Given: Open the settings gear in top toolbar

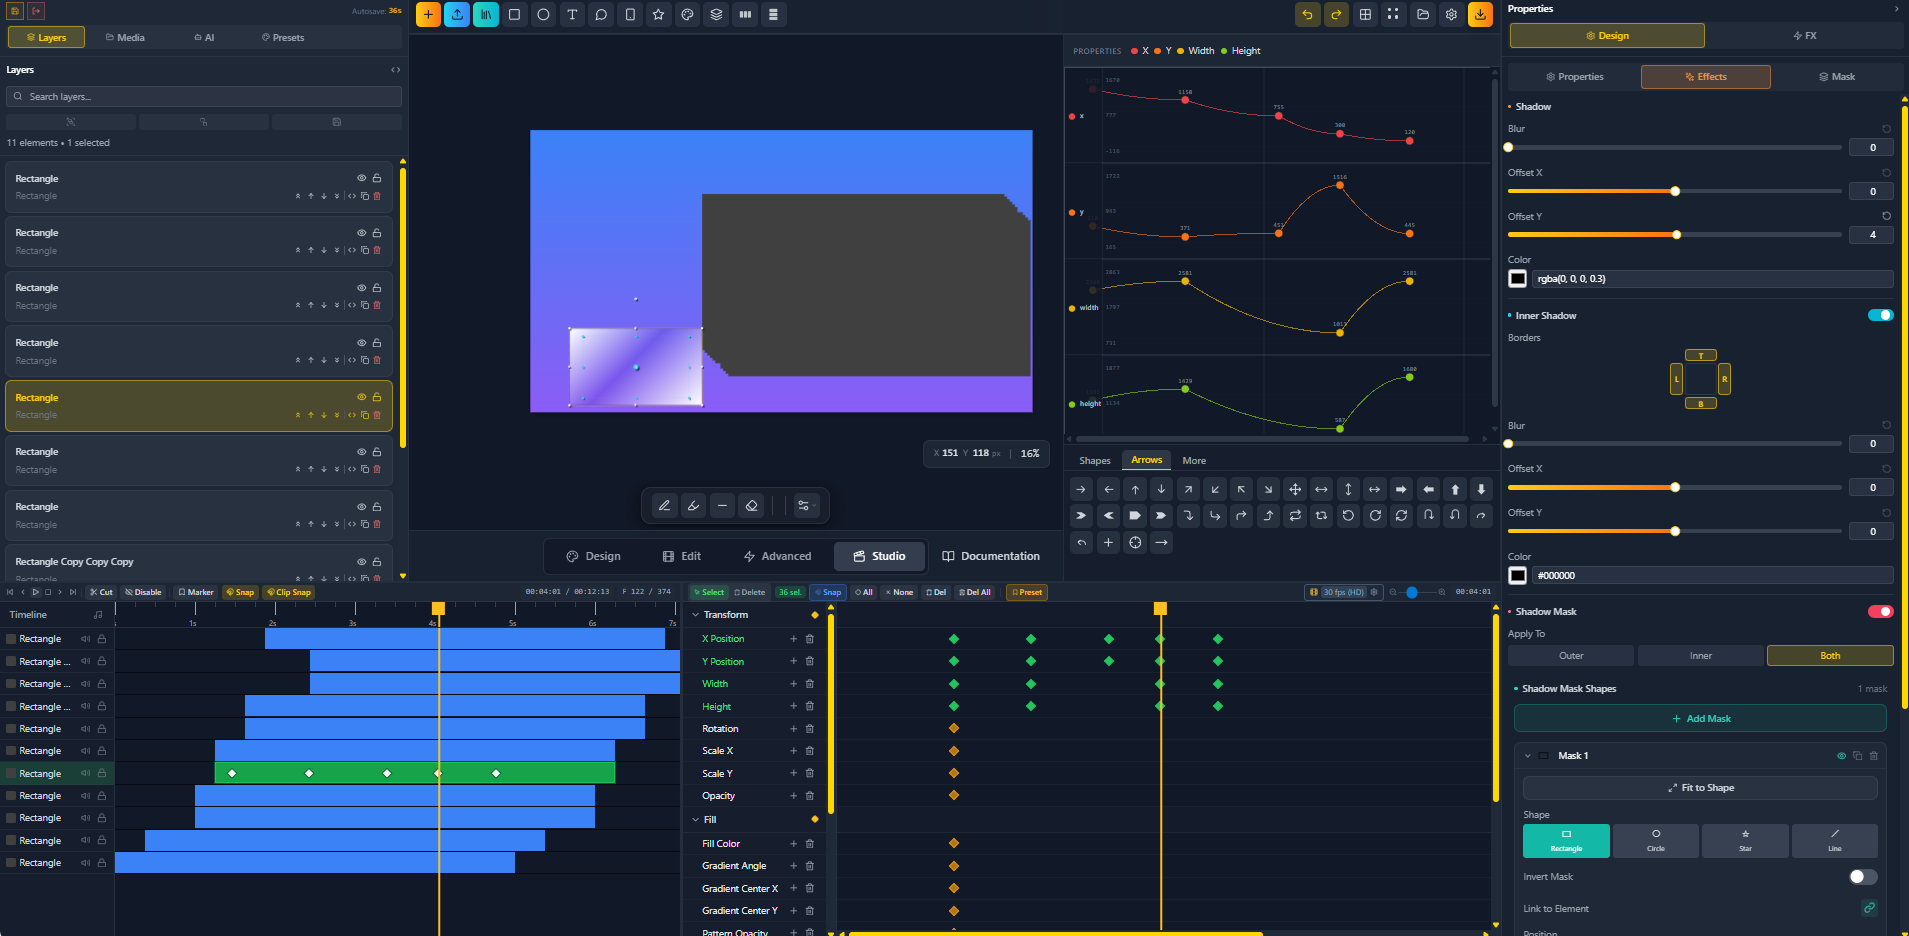Looking at the screenshot, I should 1451,15.
